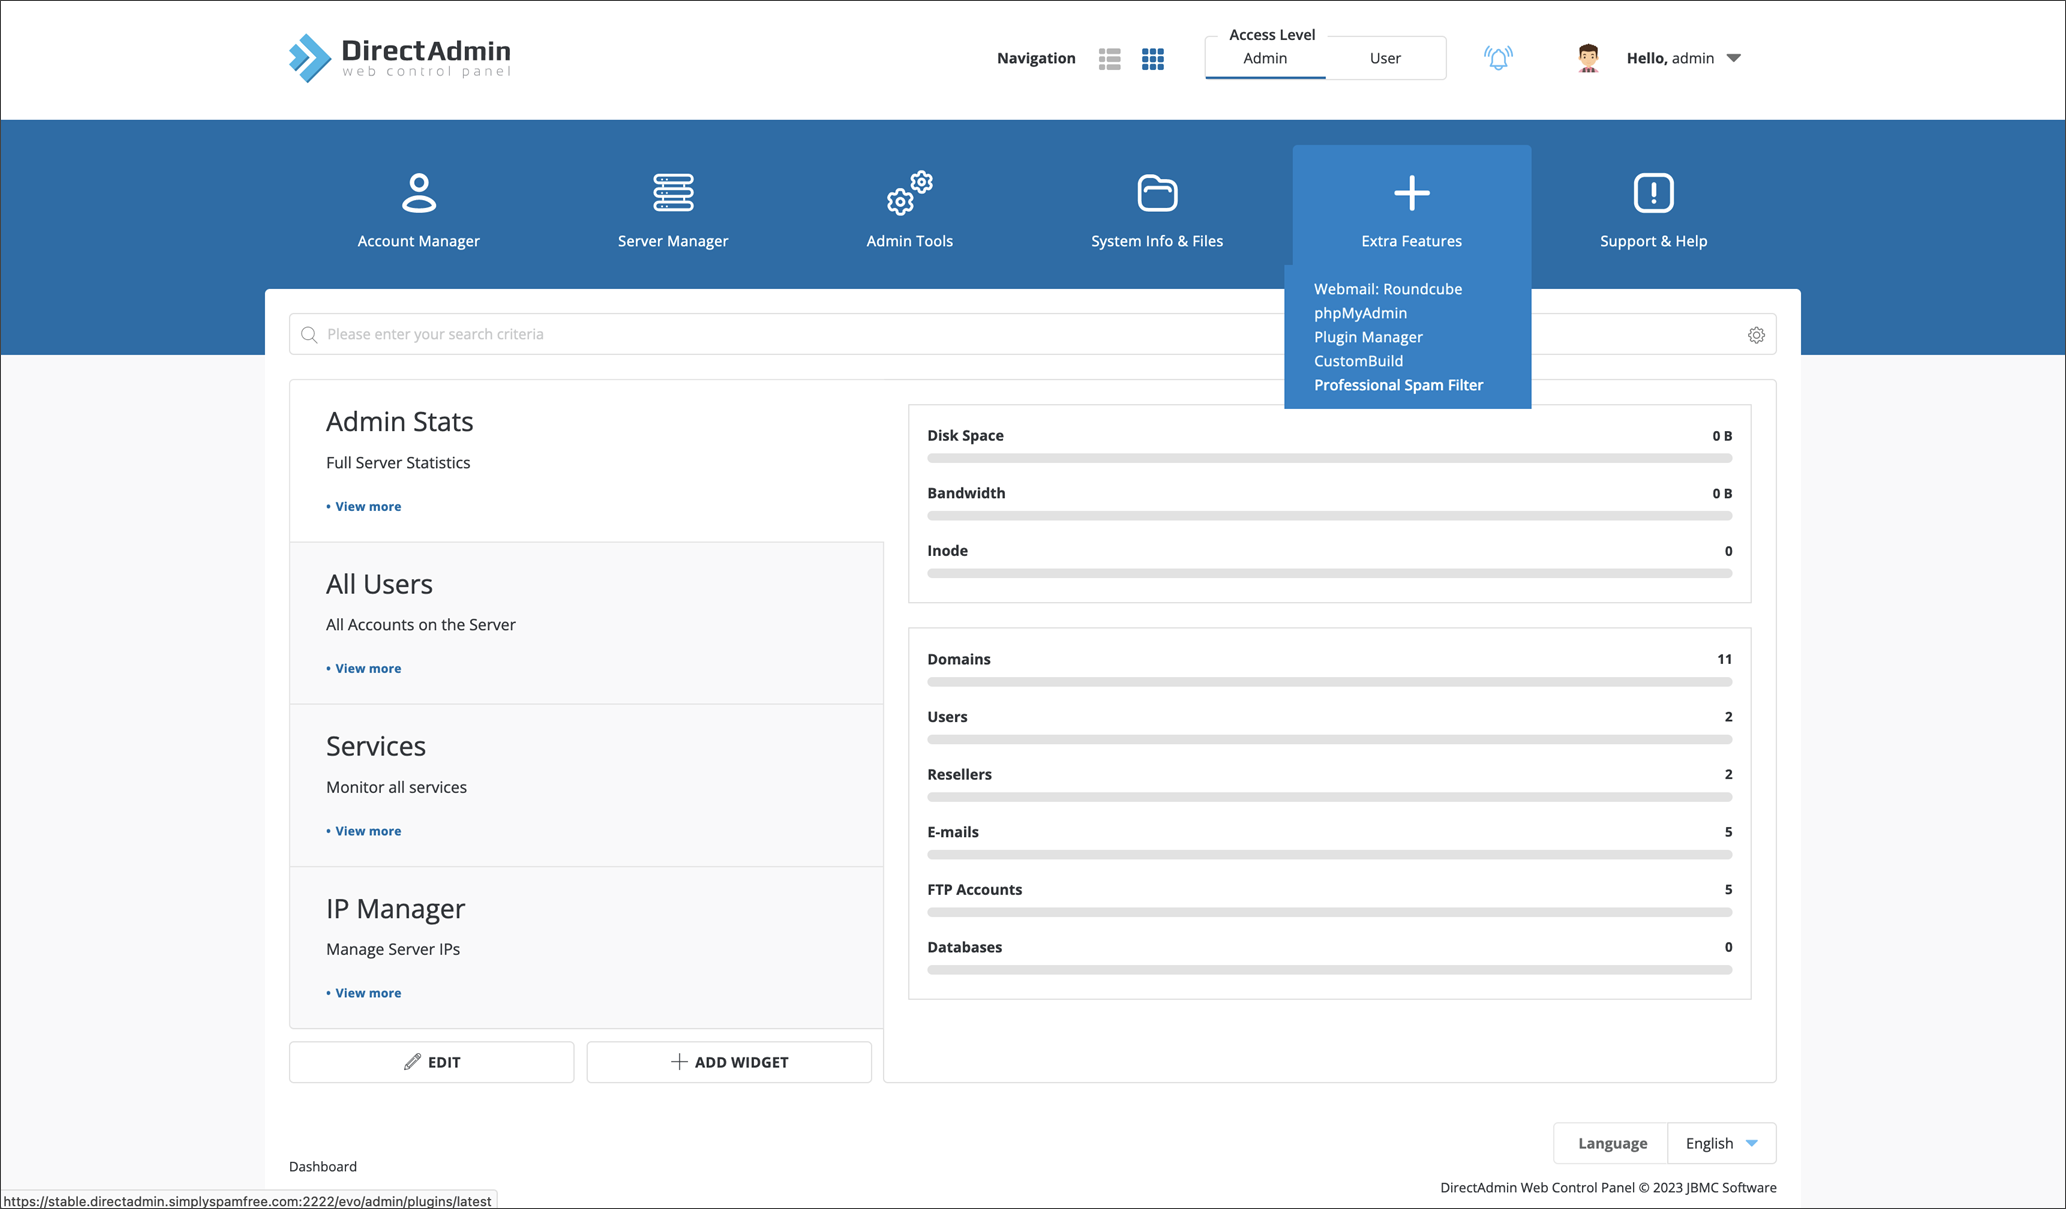Click the Disk Space usage bar
This screenshot has width=2066, height=1209.
tap(1329, 458)
